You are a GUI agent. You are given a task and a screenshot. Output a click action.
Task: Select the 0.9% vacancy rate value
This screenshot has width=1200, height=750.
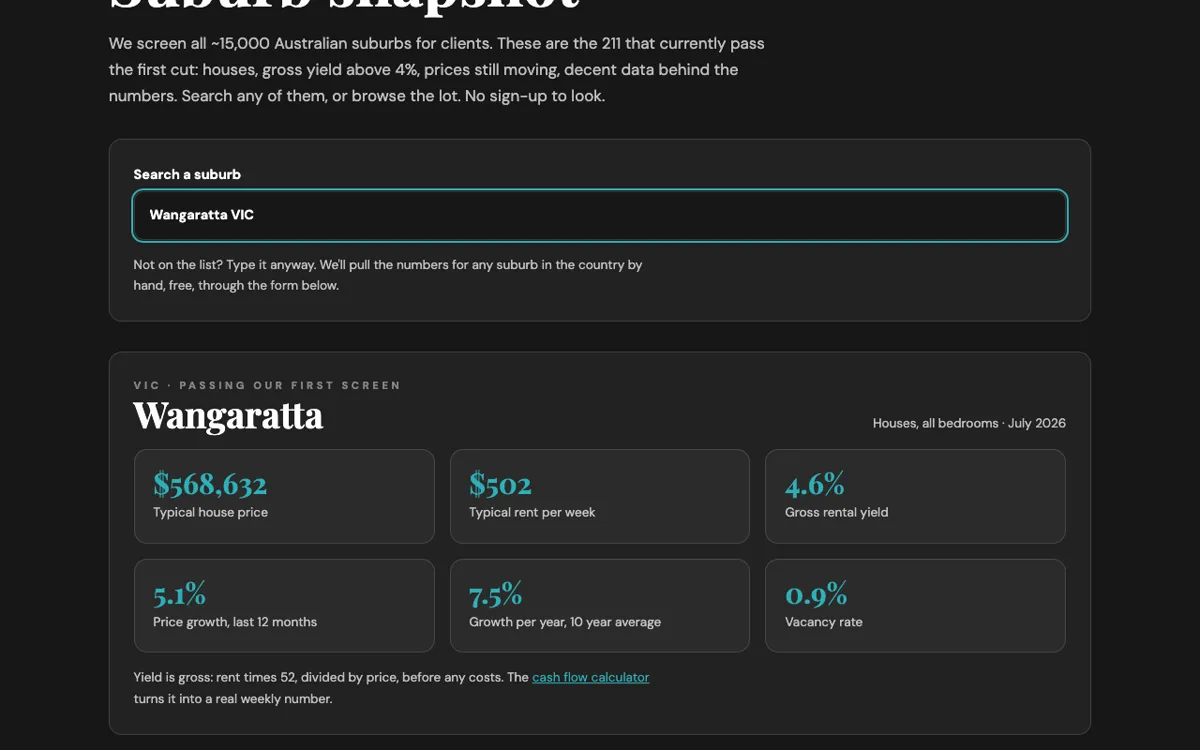pyautogui.click(x=816, y=594)
